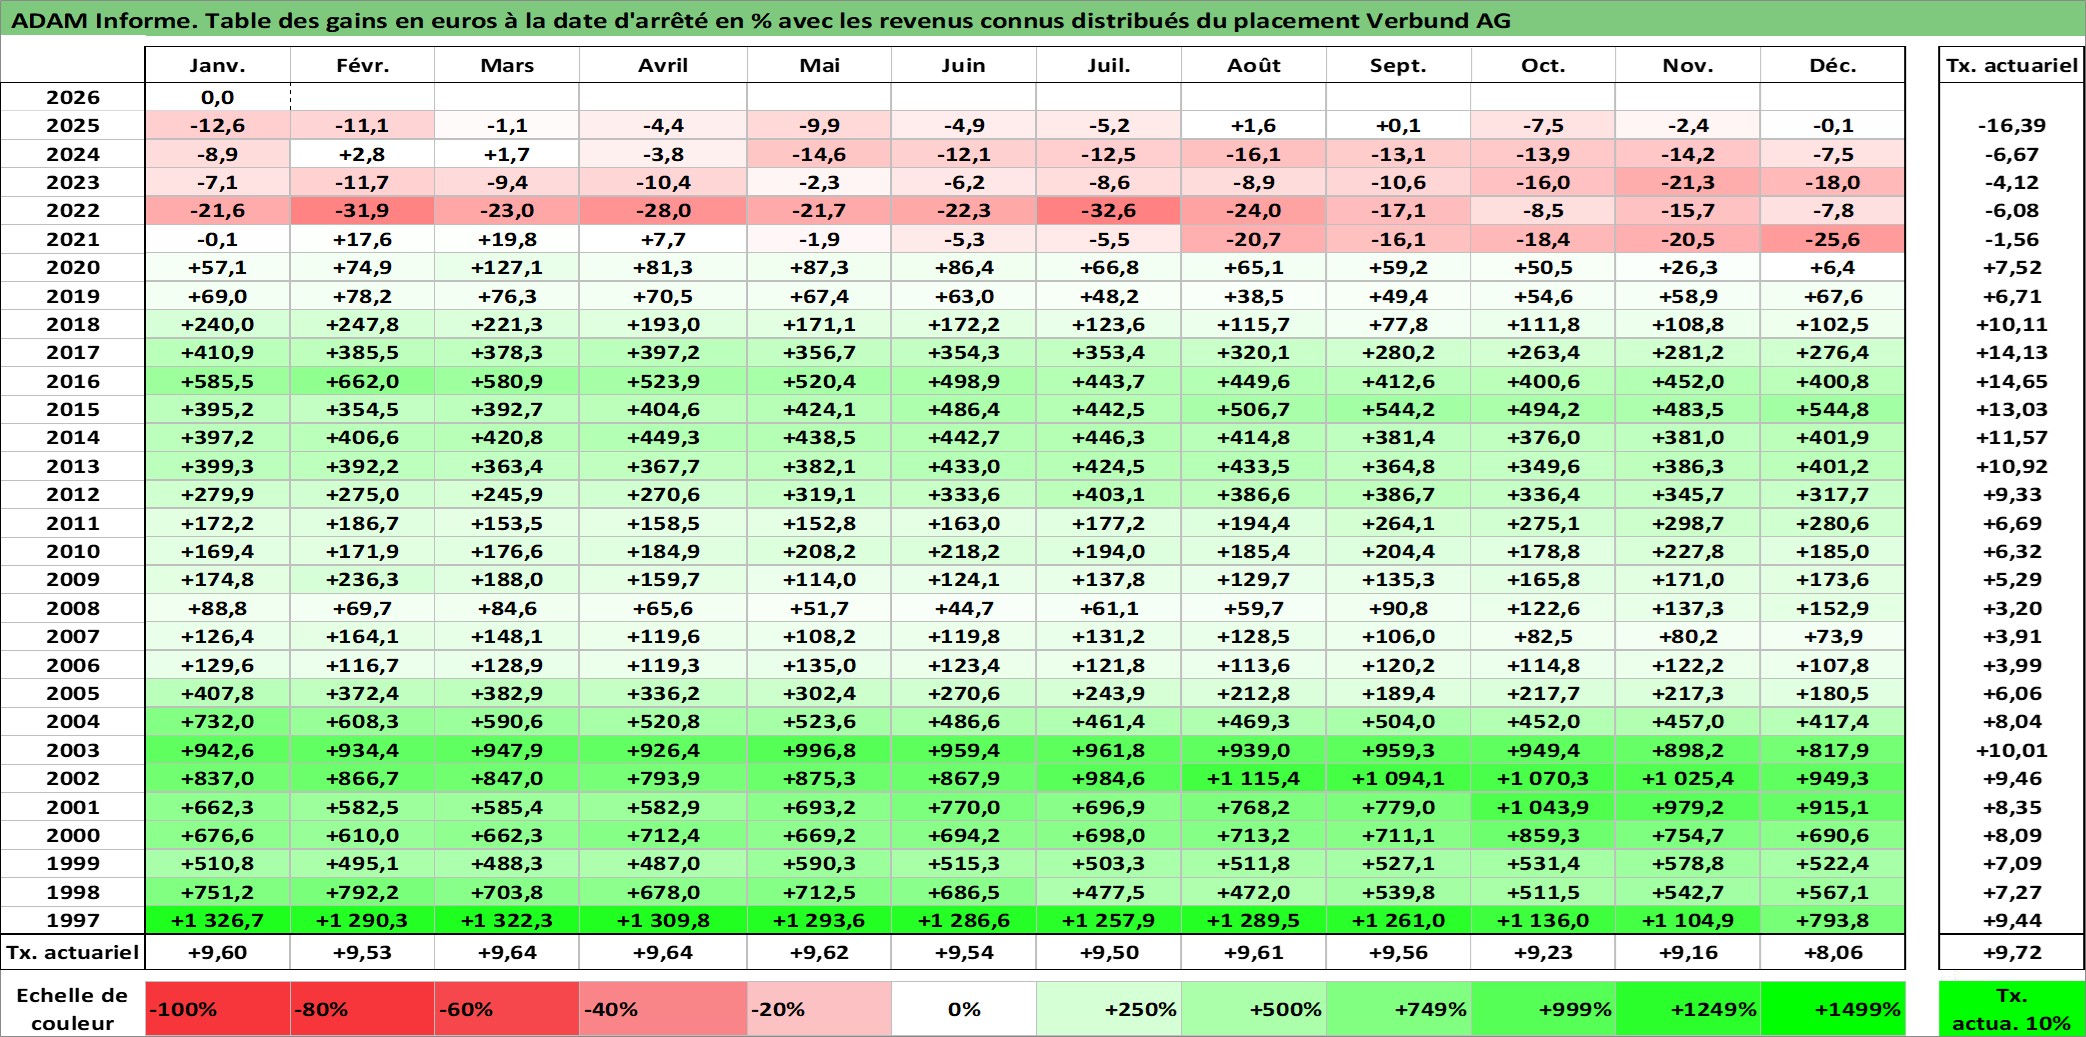2086x1037 pixels.
Task: Select the -20% pale pink swatch
Action: tap(819, 1009)
